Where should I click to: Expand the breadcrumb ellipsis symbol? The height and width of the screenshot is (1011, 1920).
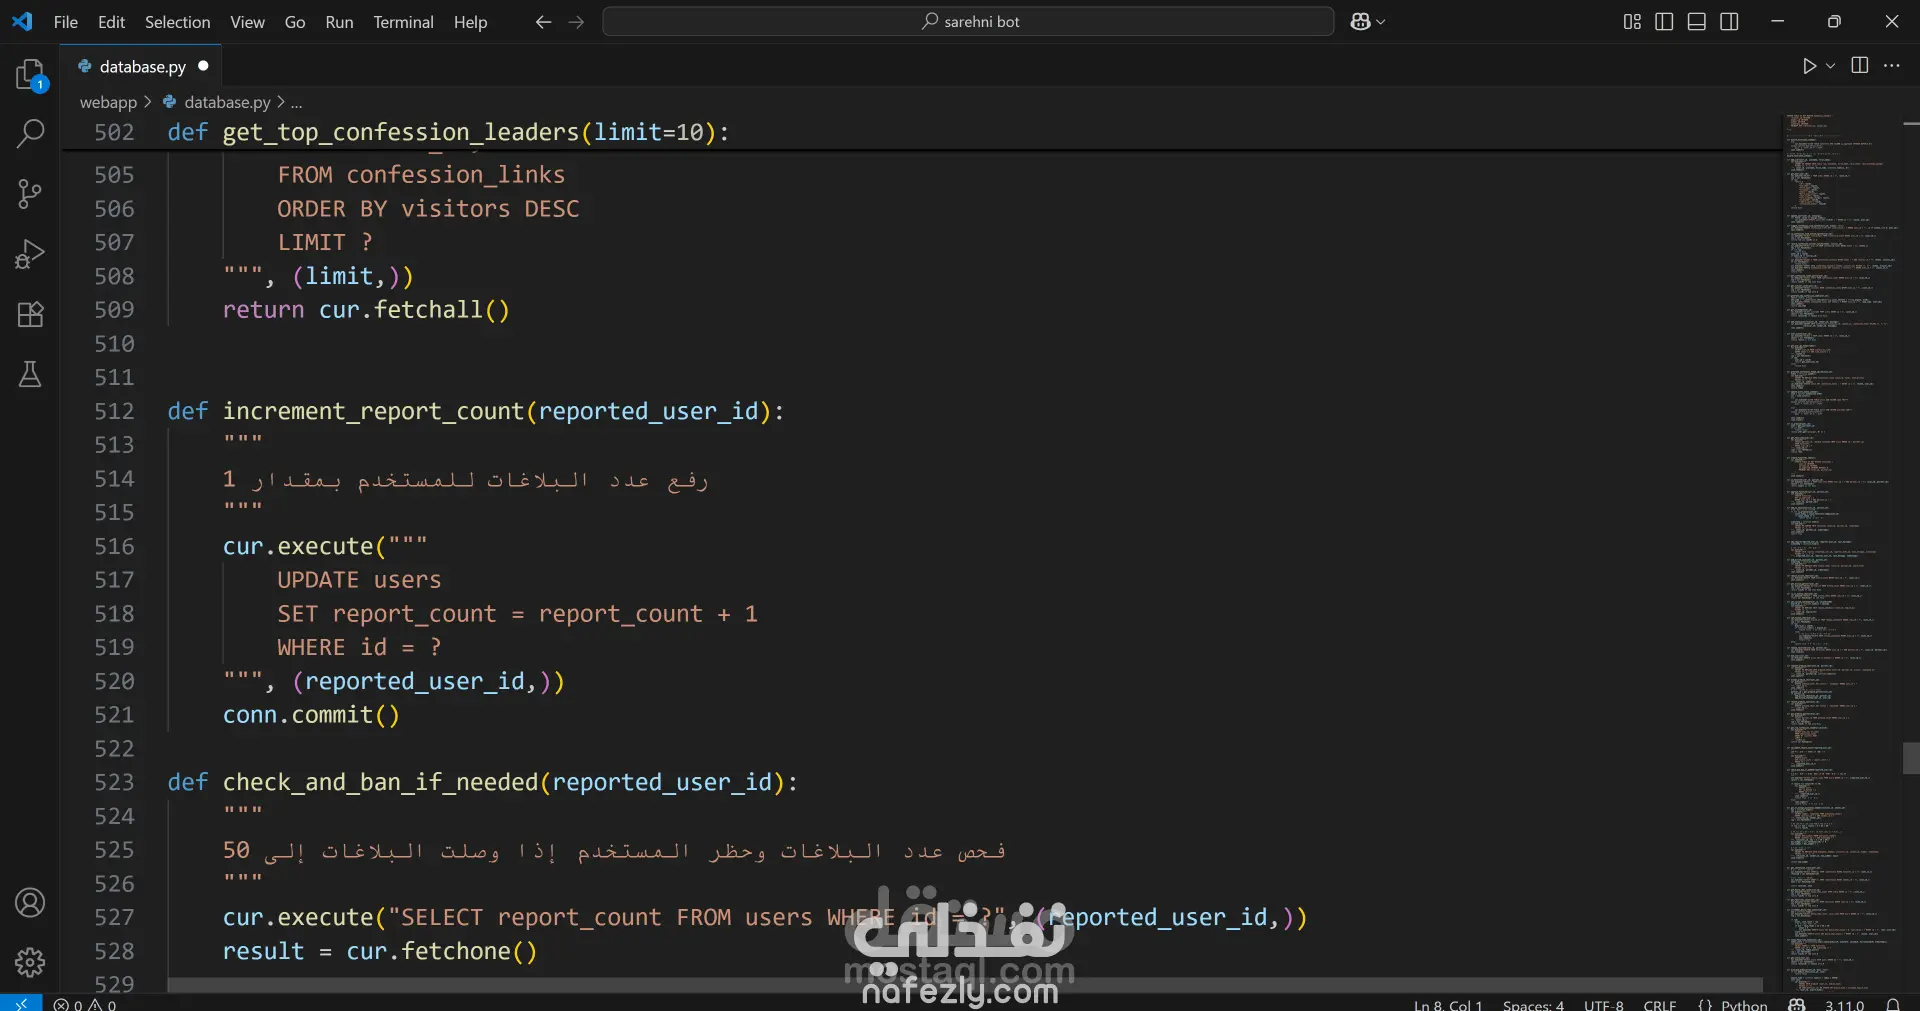click(297, 102)
